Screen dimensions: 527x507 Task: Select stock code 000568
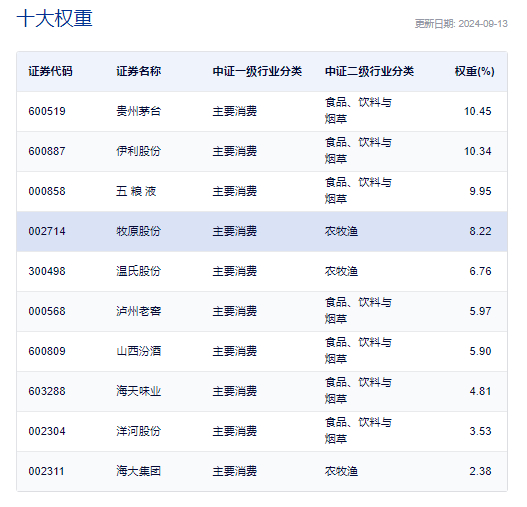[47, 311]
